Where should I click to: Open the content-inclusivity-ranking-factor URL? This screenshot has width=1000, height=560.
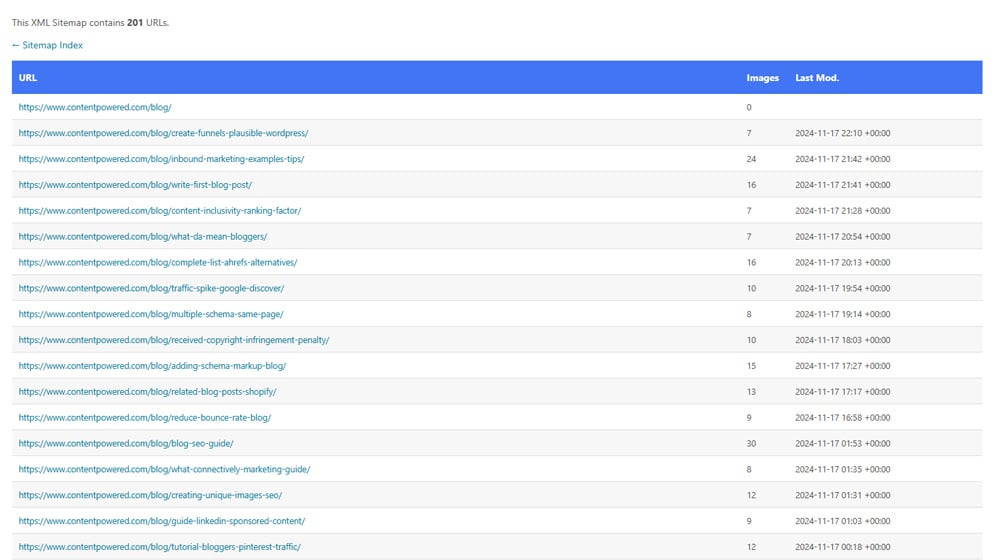160,210
